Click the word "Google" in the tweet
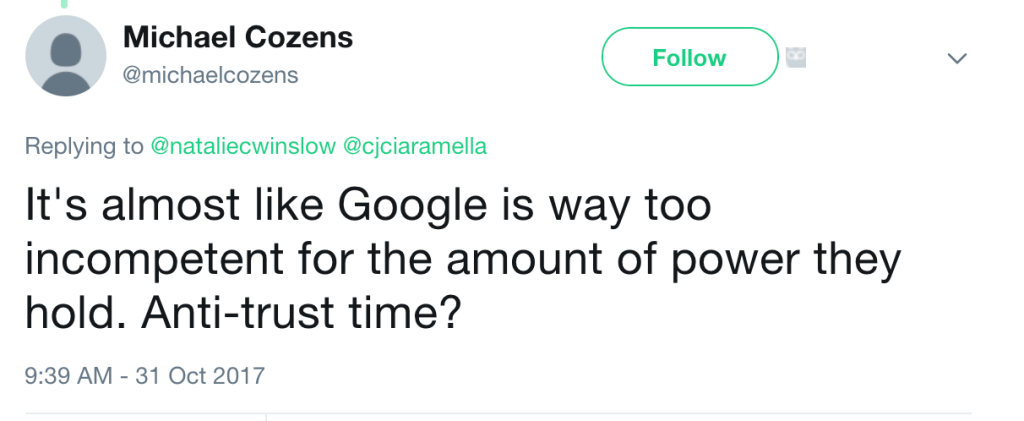The height and width of the screenshot is (421, 1024). point(412,206)
